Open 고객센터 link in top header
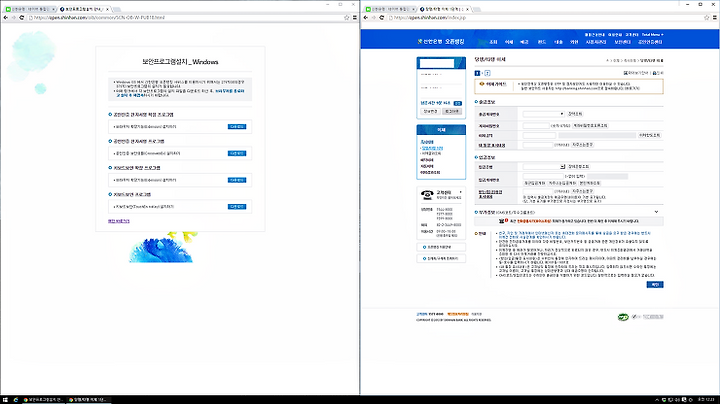 tap(632, 34)
